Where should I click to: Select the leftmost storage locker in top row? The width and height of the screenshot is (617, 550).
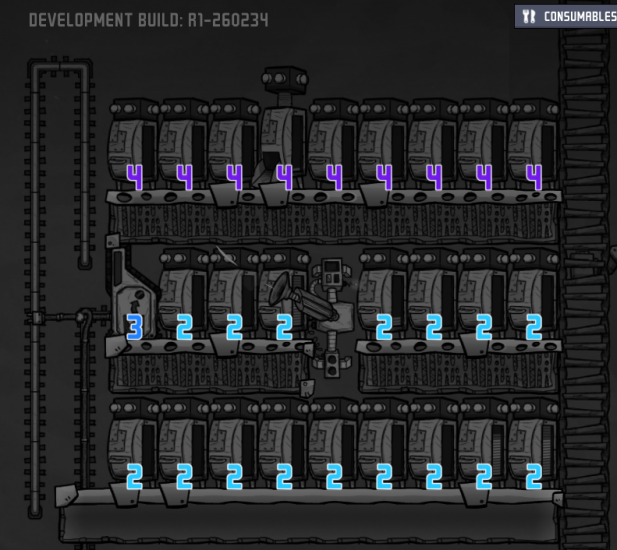(x=134, y=144)
